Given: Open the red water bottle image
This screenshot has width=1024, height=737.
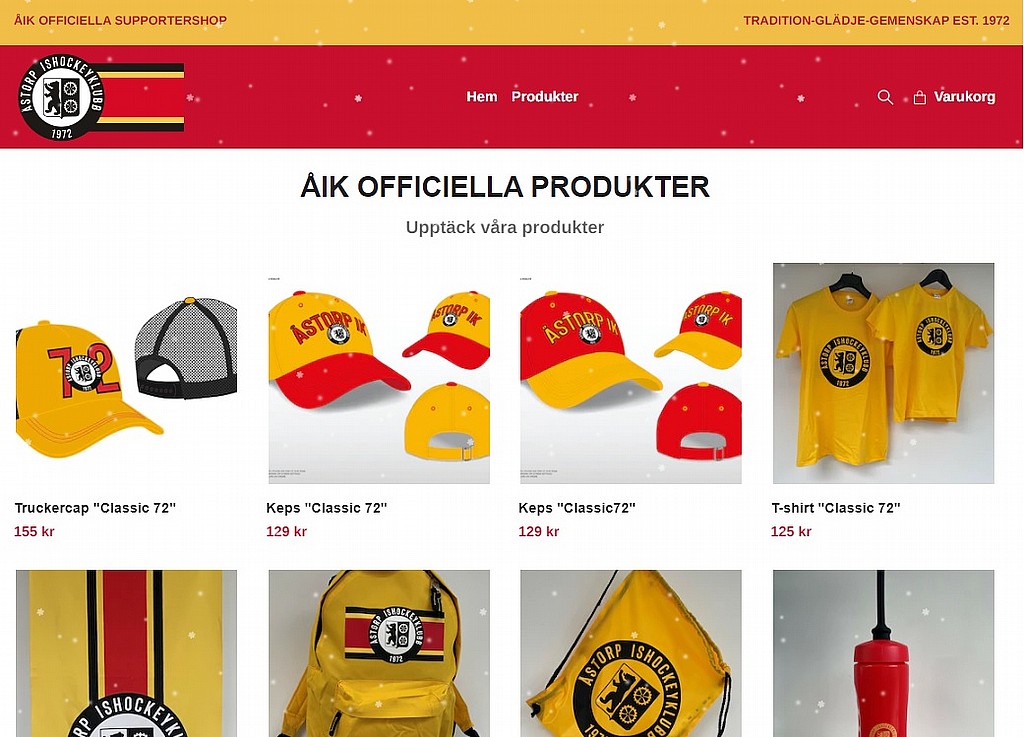Looking at the screenshot, I should pos(884,653).
